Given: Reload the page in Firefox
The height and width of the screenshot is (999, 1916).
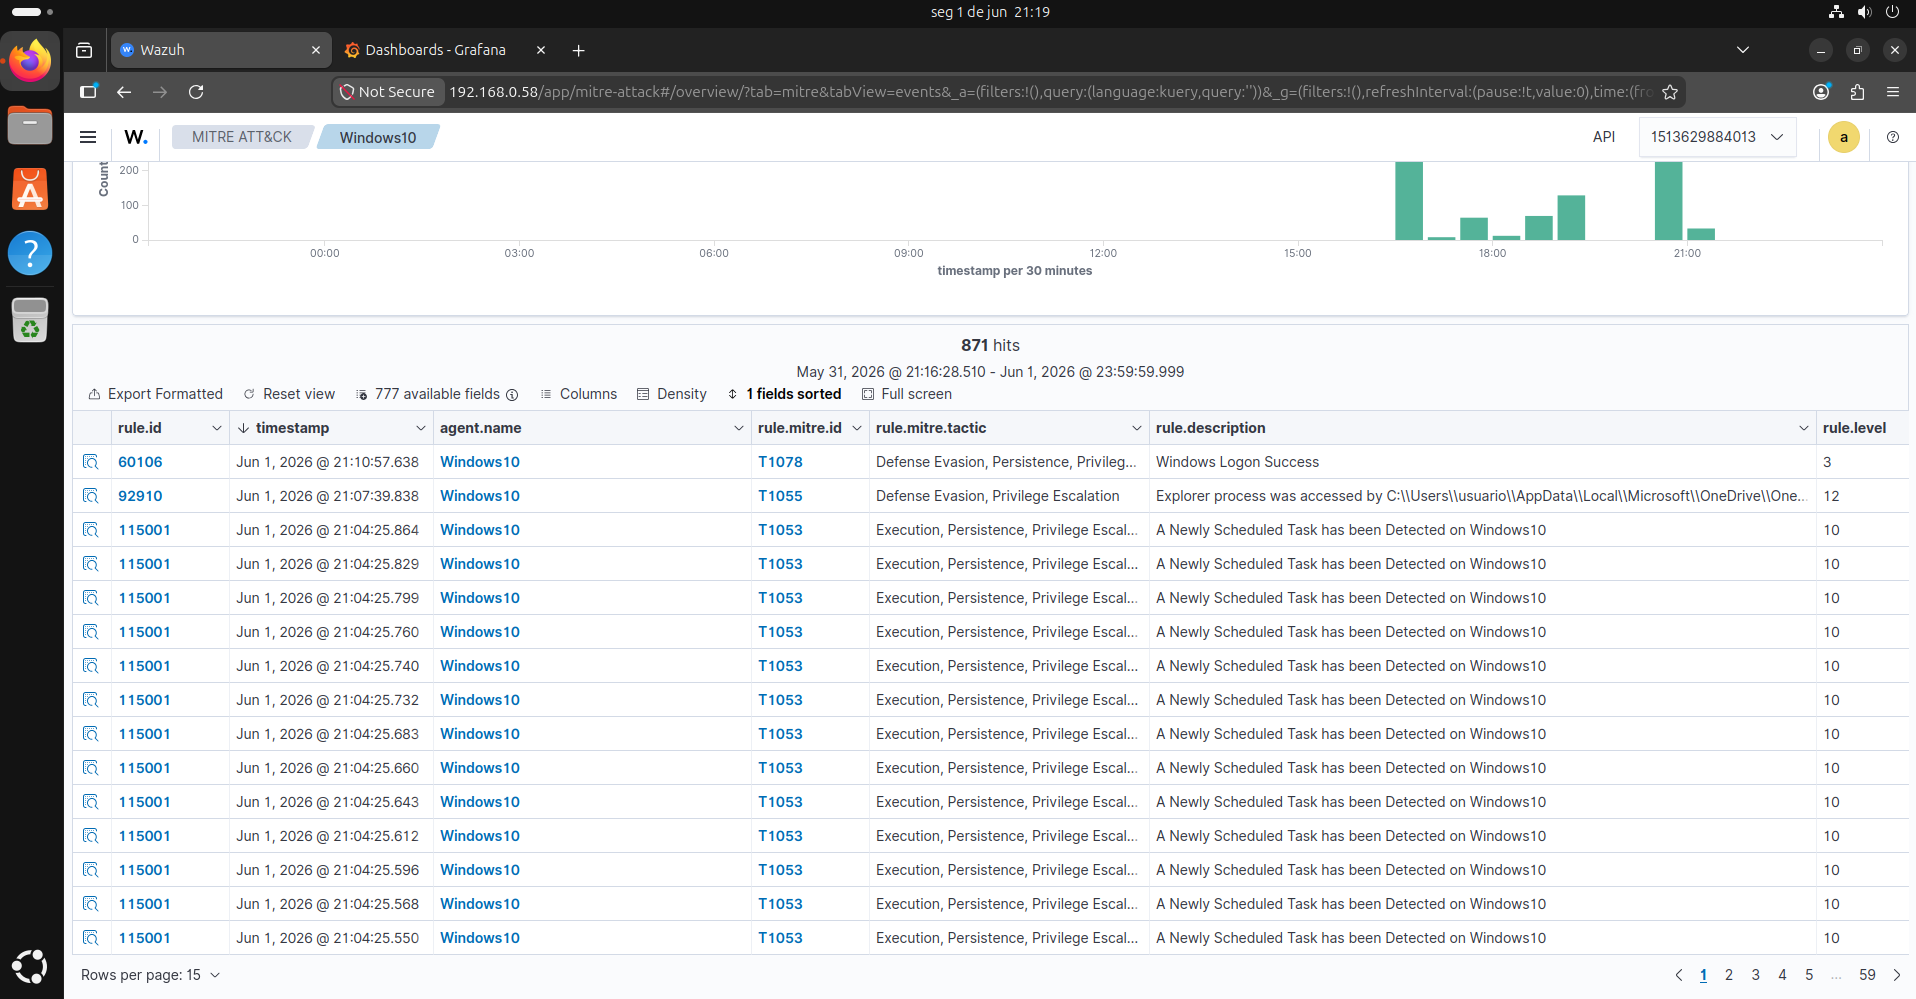Looking at the screenshot, I should 196,92.
